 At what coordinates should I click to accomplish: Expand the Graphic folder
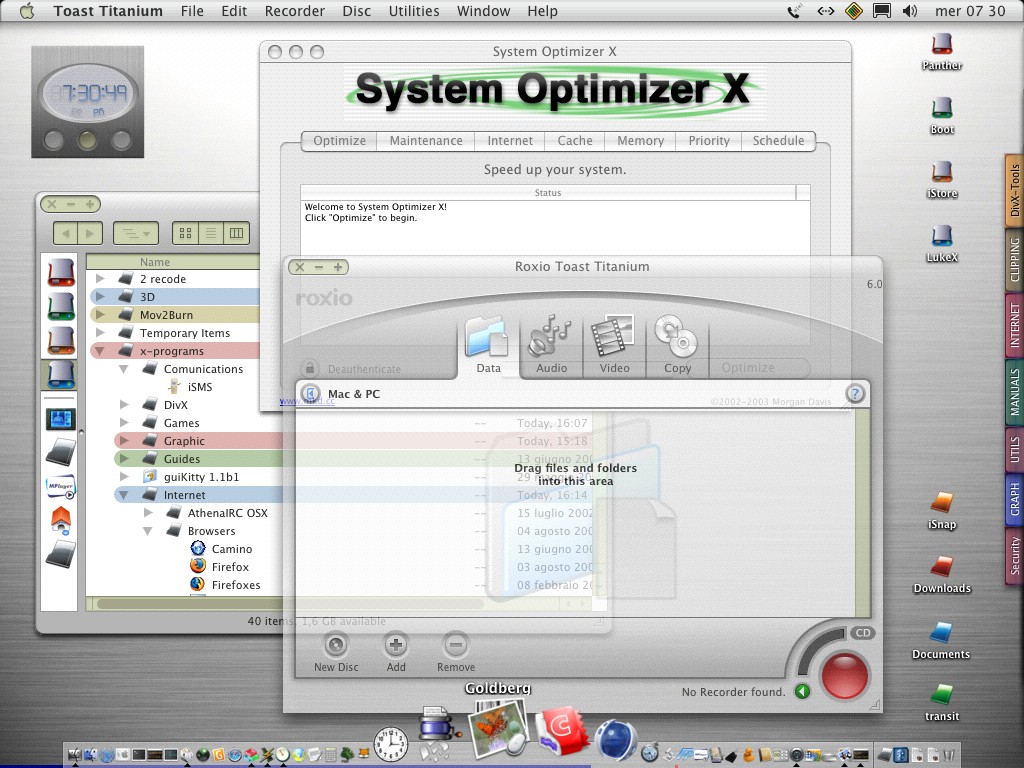pyautogui.click(x=124, y=441)
